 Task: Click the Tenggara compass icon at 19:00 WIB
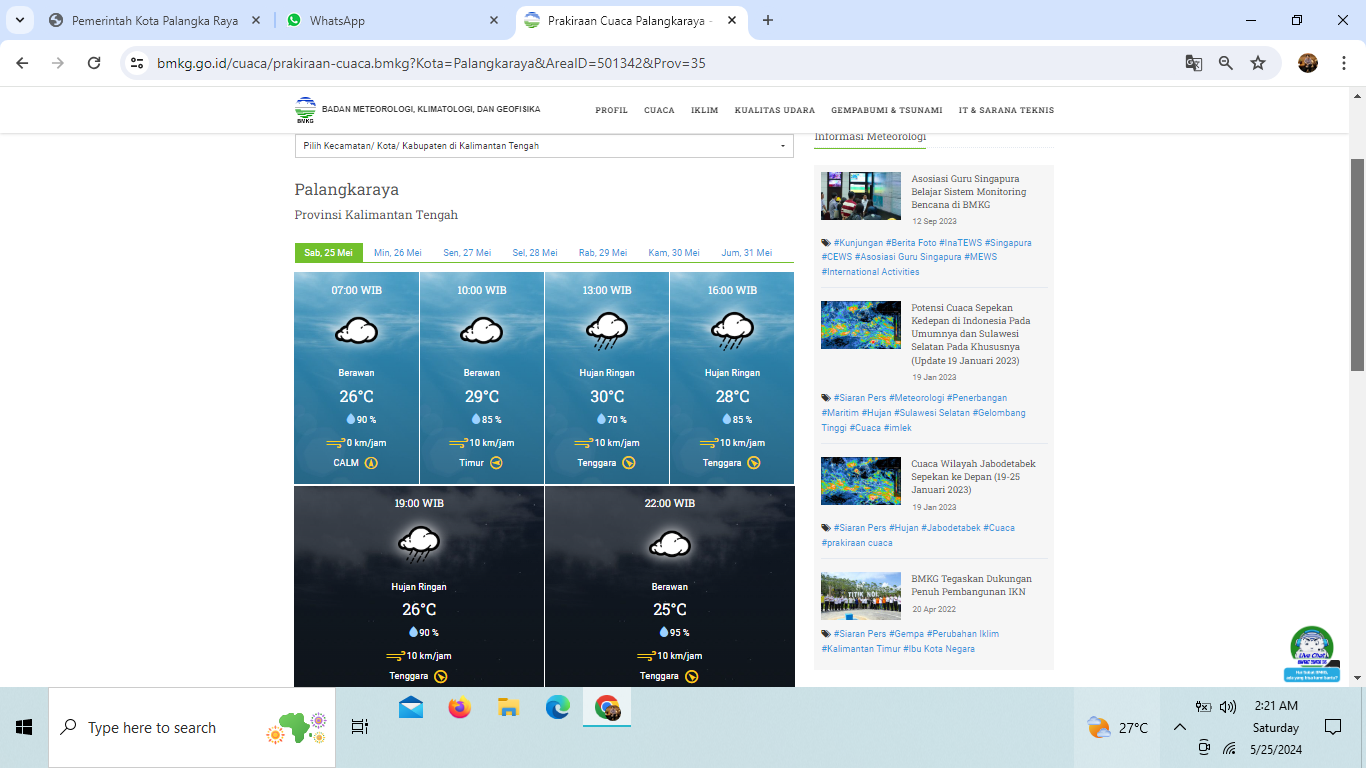pyautogui.click(x=440, y=676)
